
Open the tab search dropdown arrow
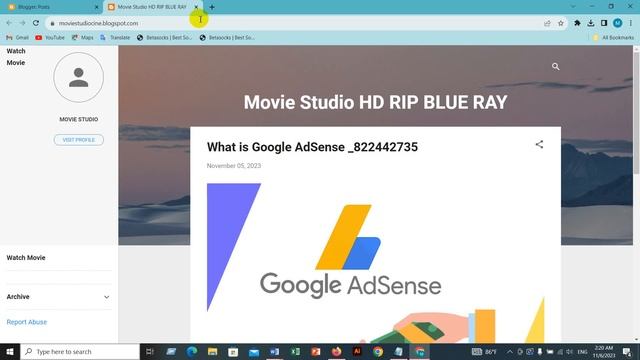573,7
